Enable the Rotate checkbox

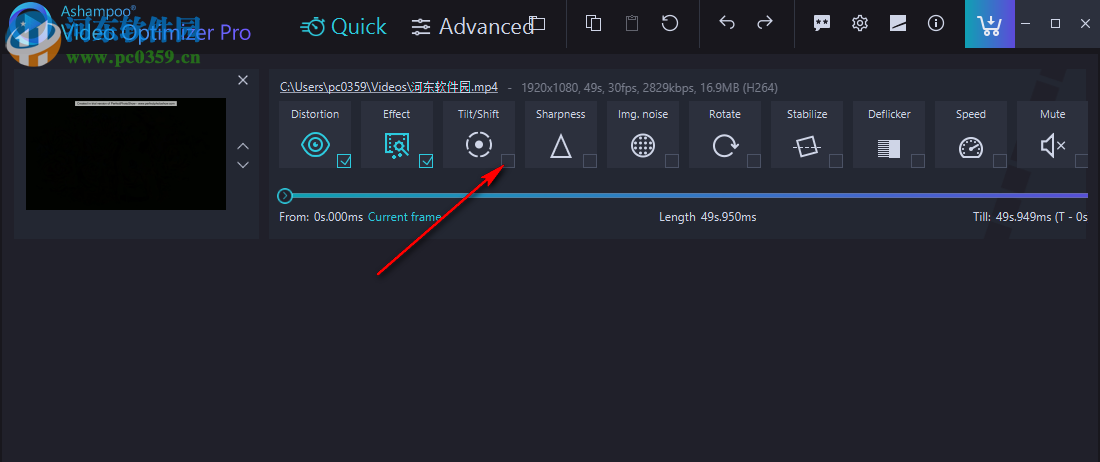point(754,161)
